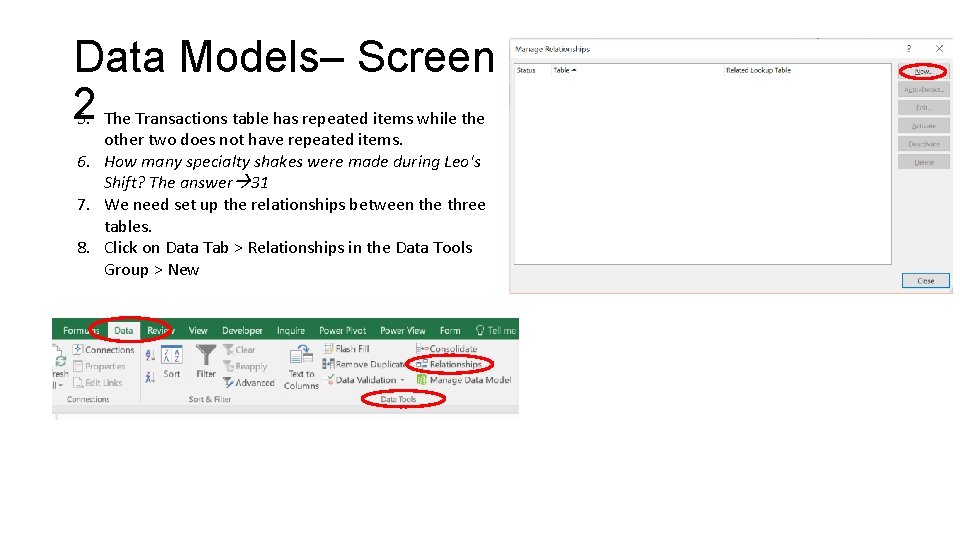Click the Connections button in ribbon
960x540 pixels.
103,350
